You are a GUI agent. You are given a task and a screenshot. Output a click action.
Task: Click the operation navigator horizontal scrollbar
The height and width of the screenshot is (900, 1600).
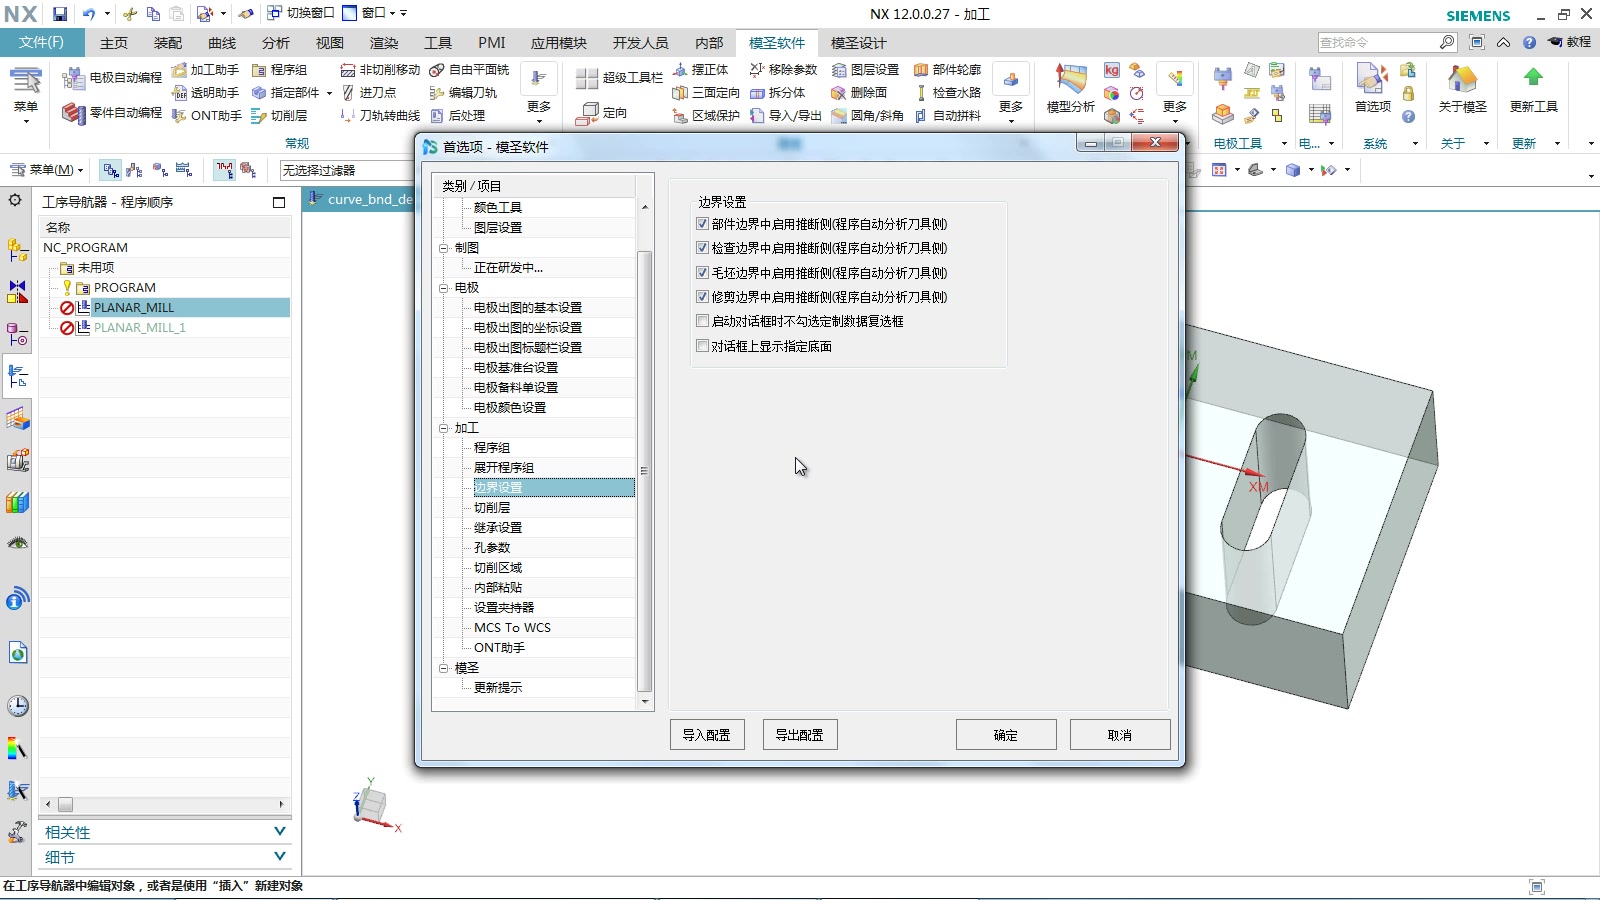[166, 804]
